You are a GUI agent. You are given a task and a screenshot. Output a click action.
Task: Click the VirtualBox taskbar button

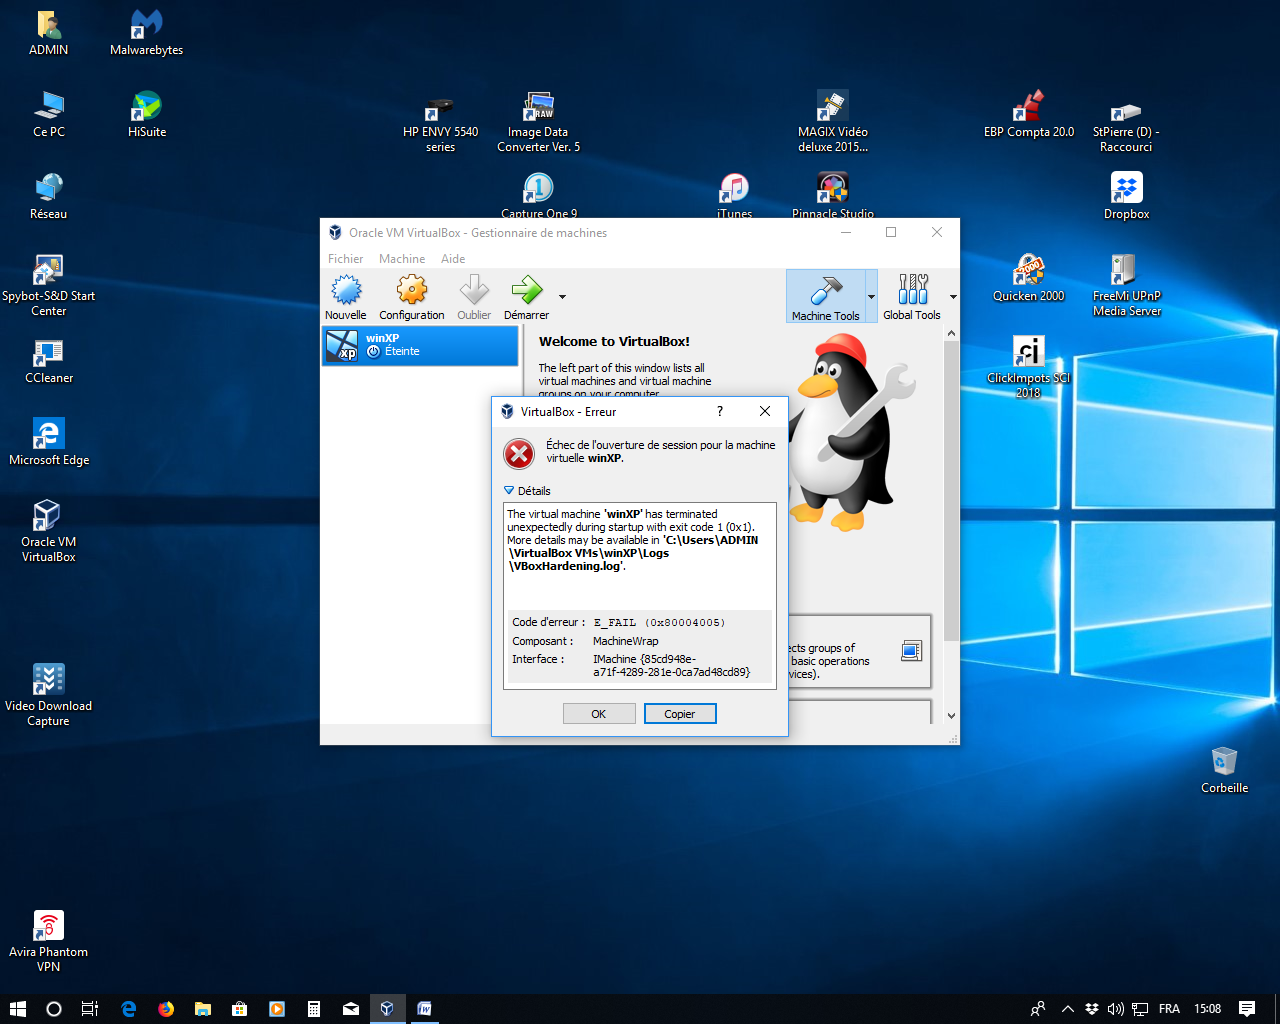click(x=387, y=1009)
